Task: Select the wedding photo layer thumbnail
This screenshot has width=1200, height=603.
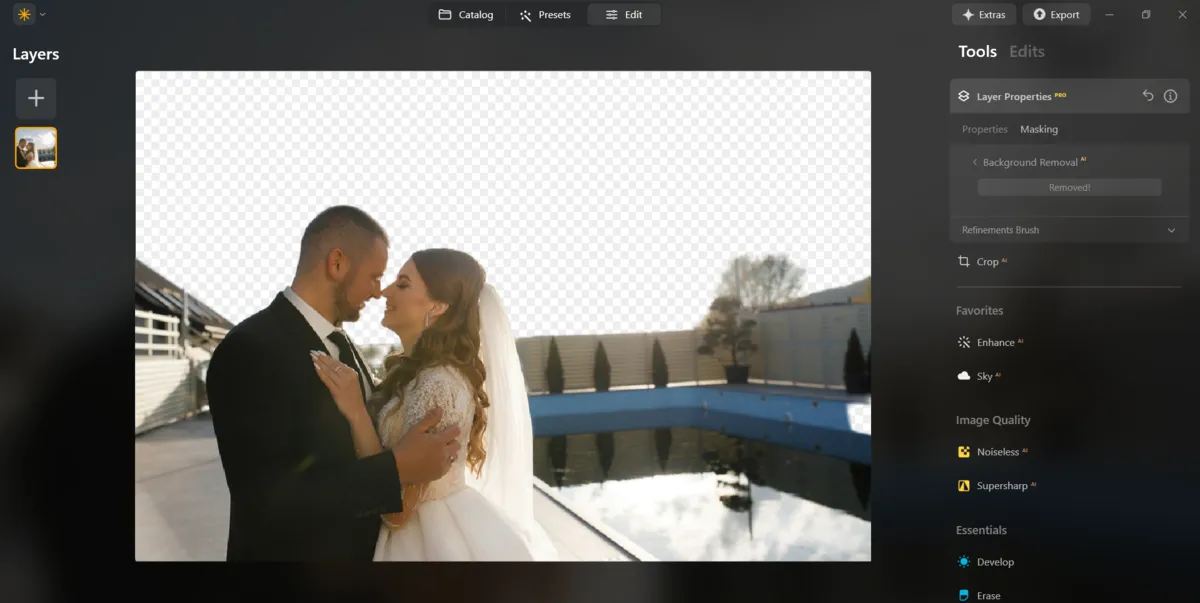Action: click(x=35, y=146)
